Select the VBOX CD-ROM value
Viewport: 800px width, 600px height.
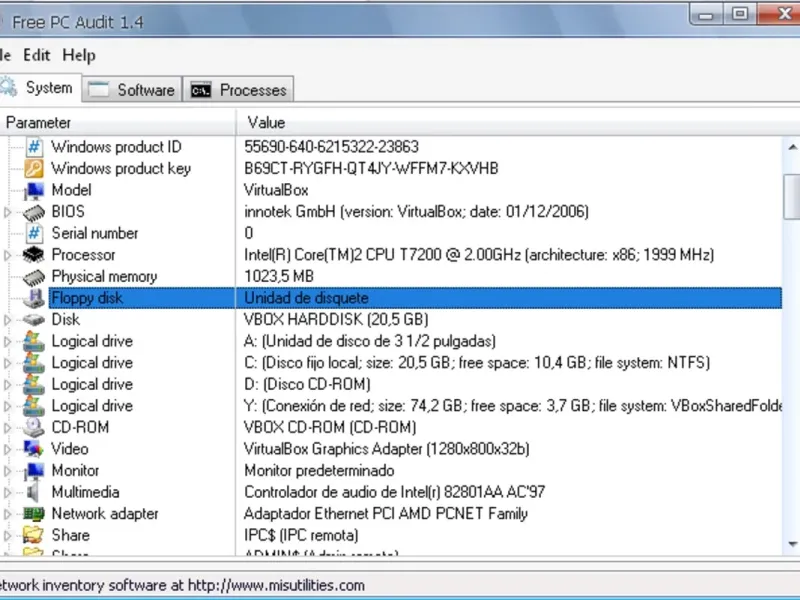click(x=330, y=427)
